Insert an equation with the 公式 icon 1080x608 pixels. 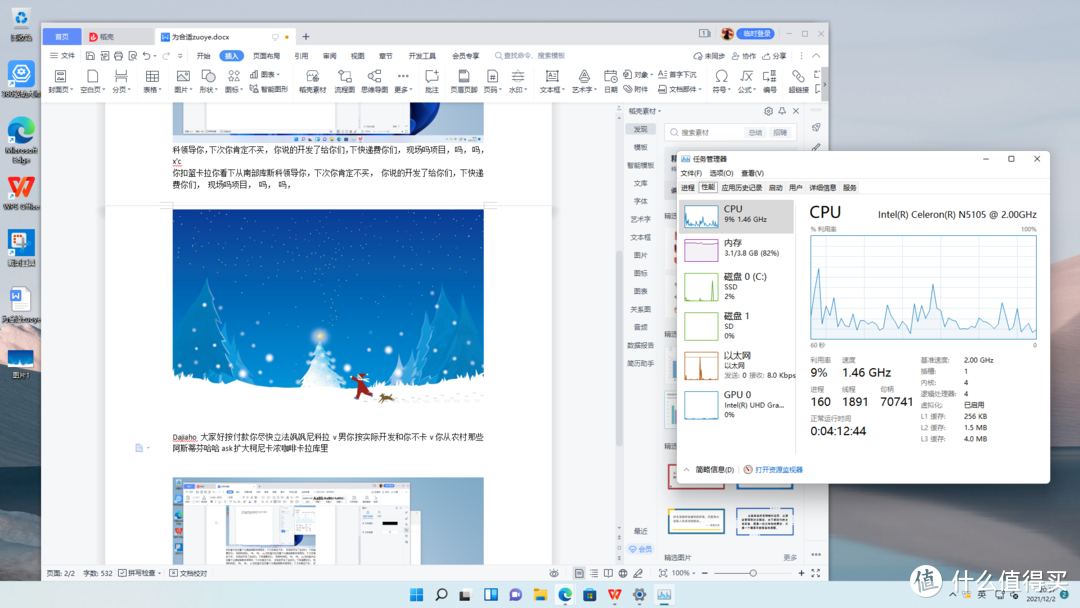tap(746, 77)
